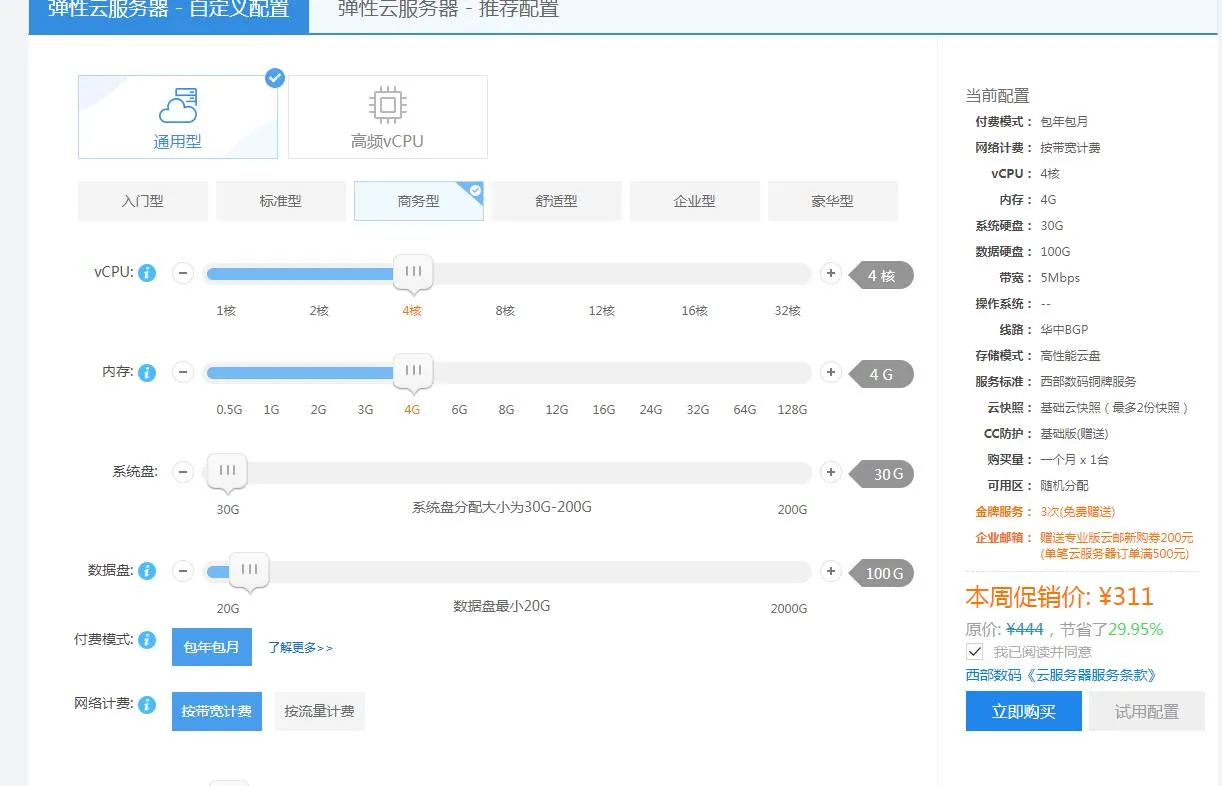Set vCPU to 32核 on the scale
1222x786 pixels.
[x=788, y=311]
